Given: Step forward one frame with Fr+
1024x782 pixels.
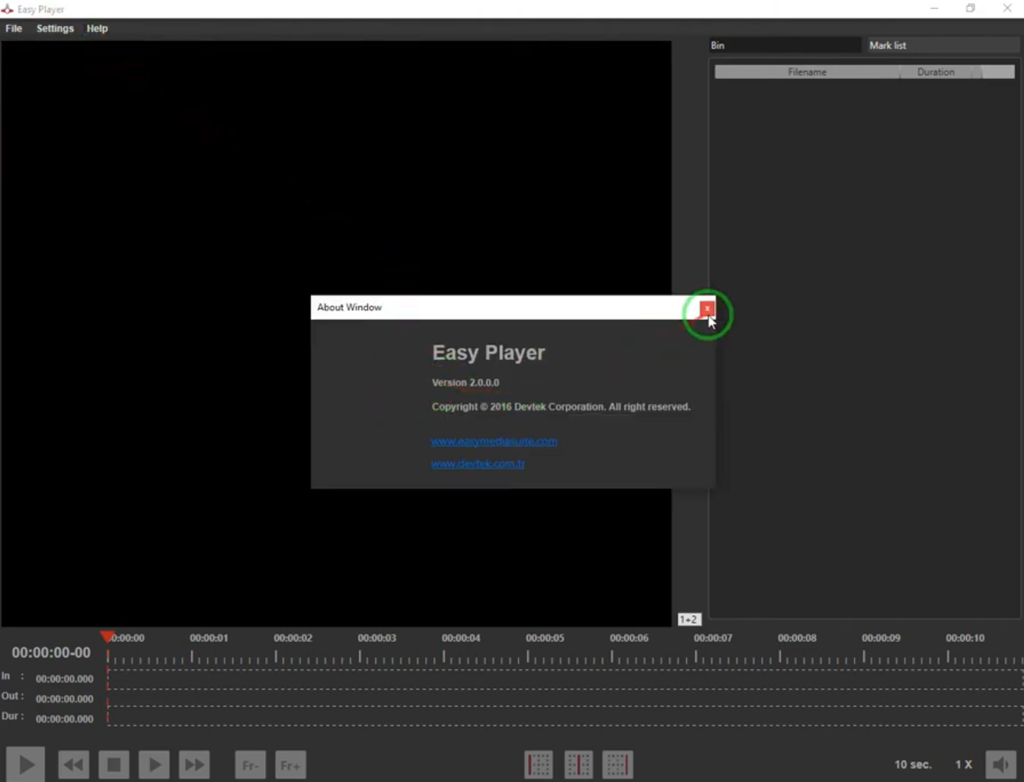Looking at the screenshot, I should pos(290,764).
